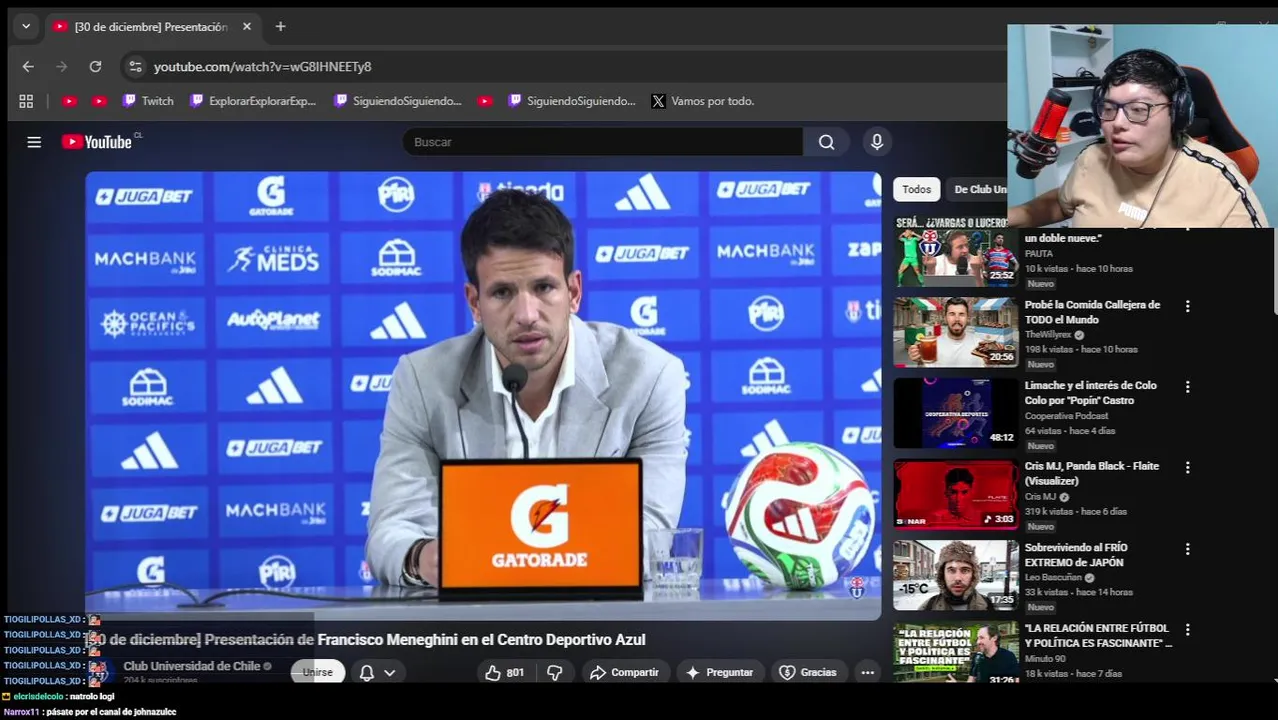The height and width of the screenshot is (720, 1278).
Task: Start voice search with microphone
Action: pyautogui.click(x=877, y=142)
